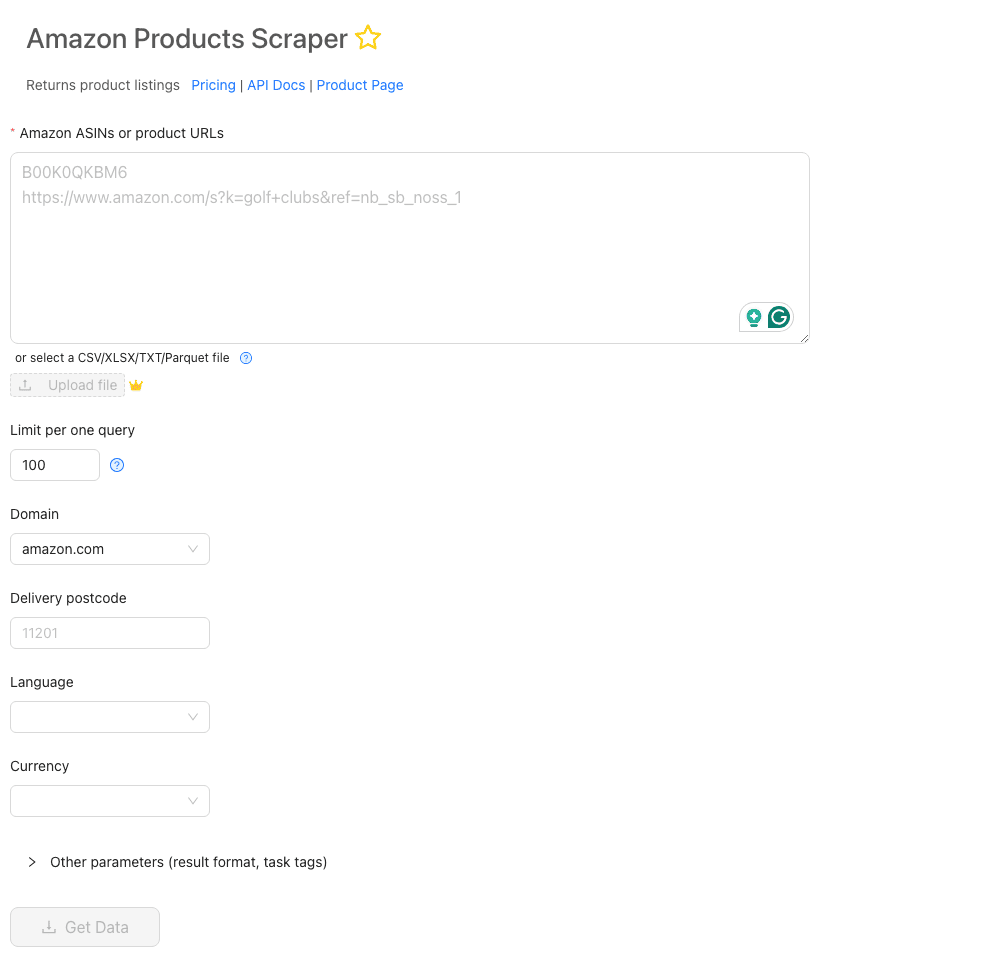Image resolution: width=984 pixels, height=972 pixels.
Task: Expand the Other parameters section
Action: tap(32, 861)
